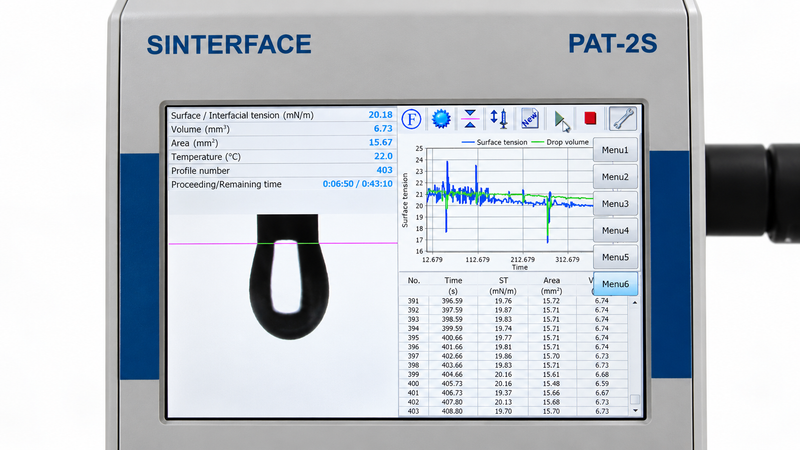Click the blue light source icon
This screenshot has height=450, width=800.
pyautogui.click(x=441, y=119)
